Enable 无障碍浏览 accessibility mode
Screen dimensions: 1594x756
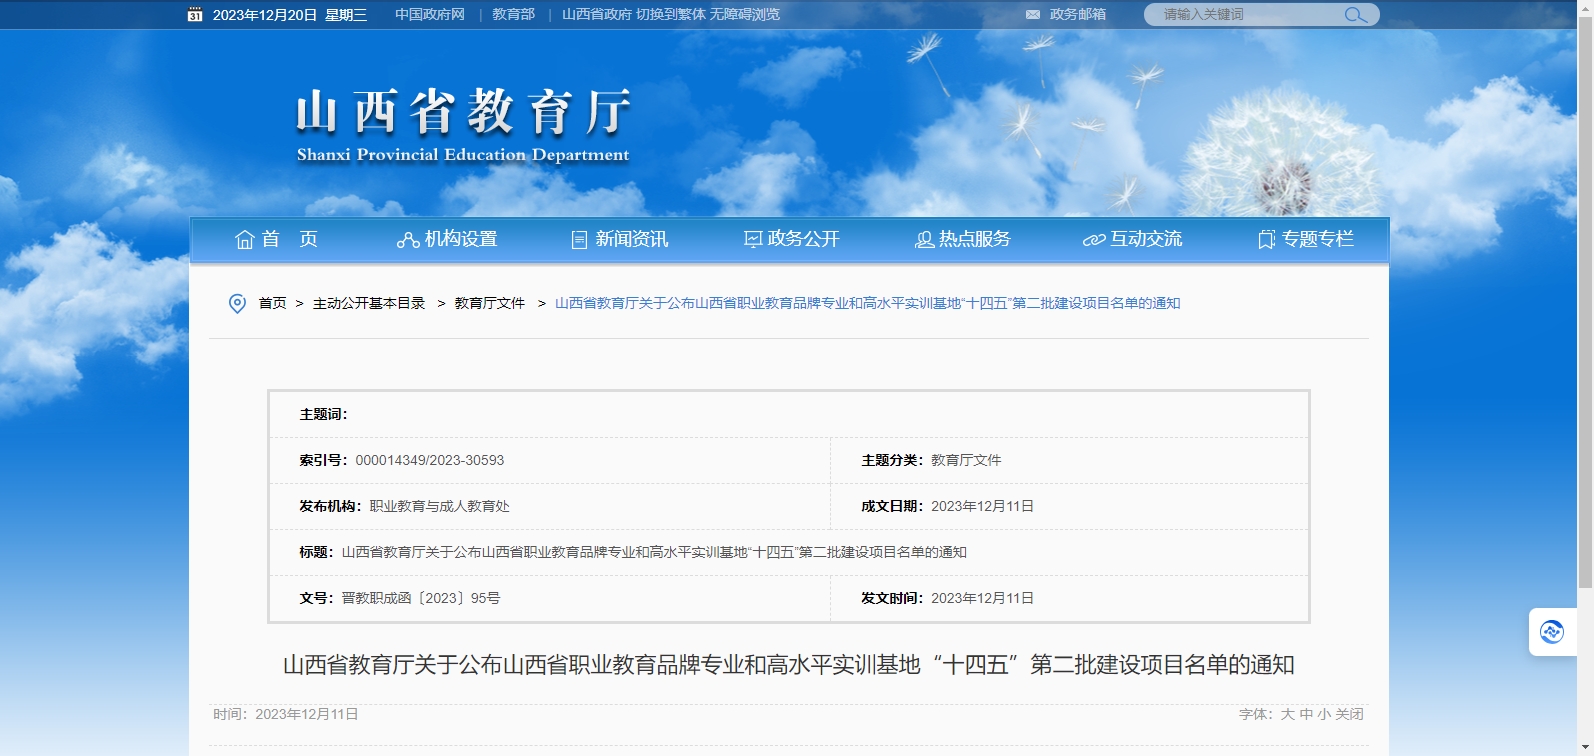(x=745, y=15)
